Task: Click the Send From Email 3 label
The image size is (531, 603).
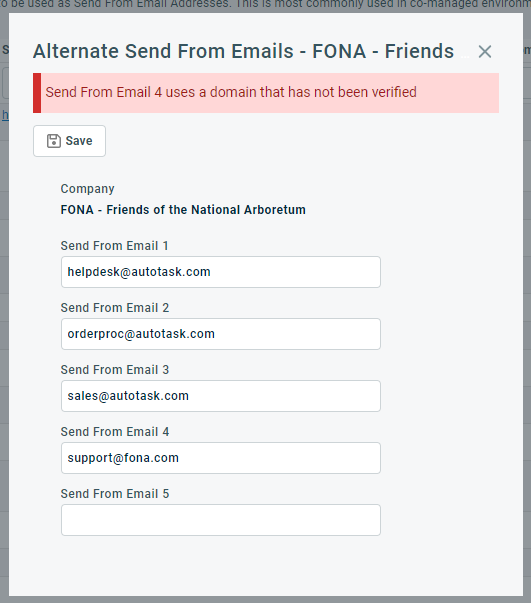Action: coord(115,370)
